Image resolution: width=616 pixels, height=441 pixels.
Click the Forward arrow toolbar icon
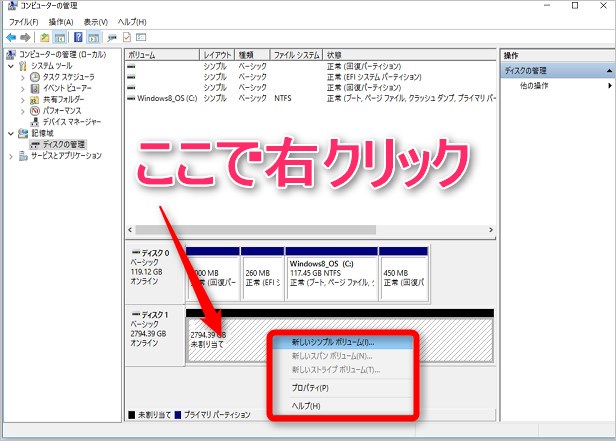coord(25,38)
